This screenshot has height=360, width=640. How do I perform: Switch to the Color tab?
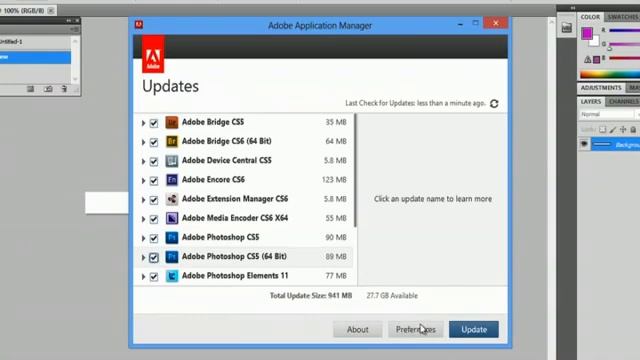(590, 17)
